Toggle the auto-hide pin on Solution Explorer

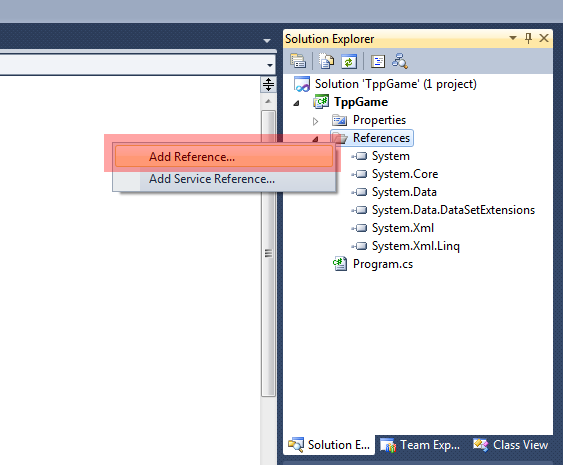(528, 38)
